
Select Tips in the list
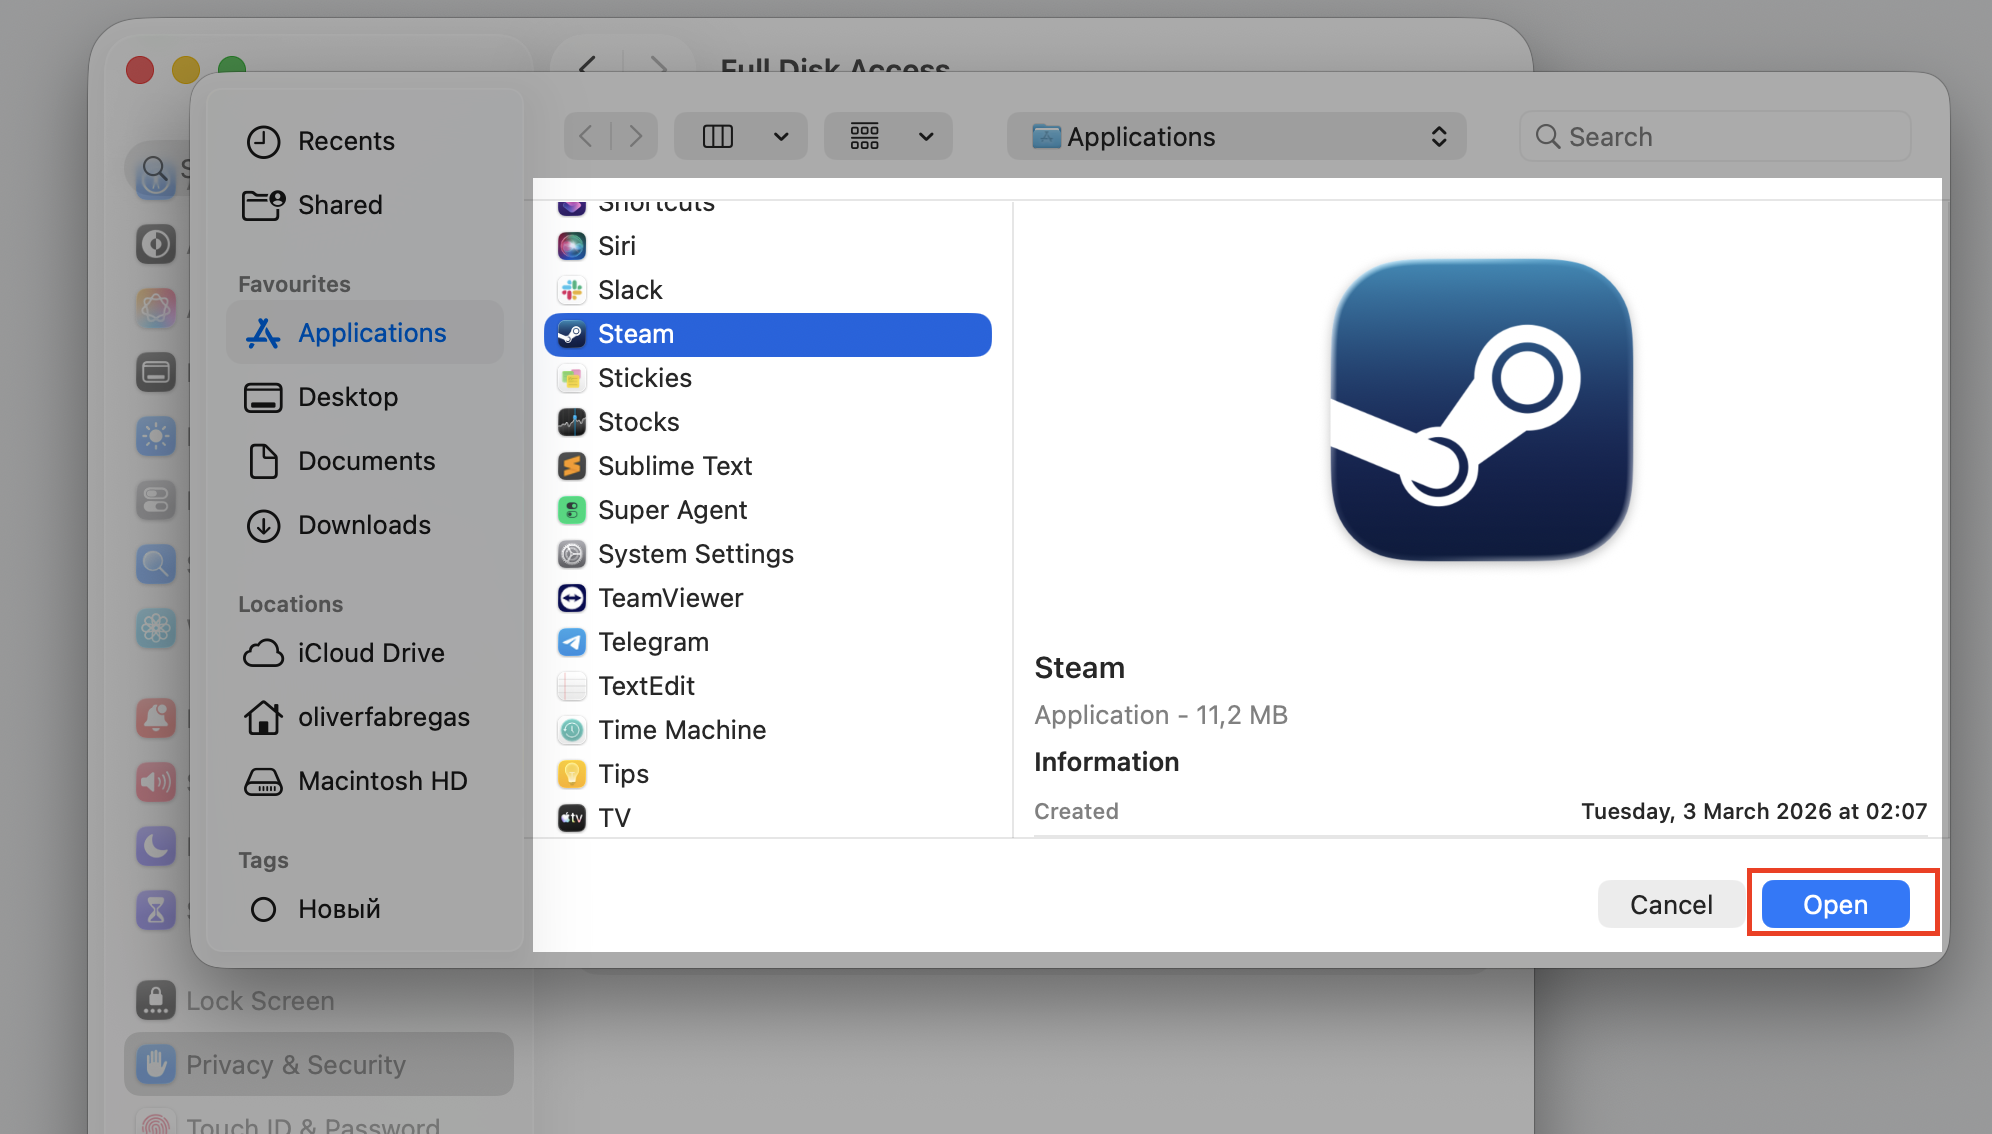click(768, 774)
